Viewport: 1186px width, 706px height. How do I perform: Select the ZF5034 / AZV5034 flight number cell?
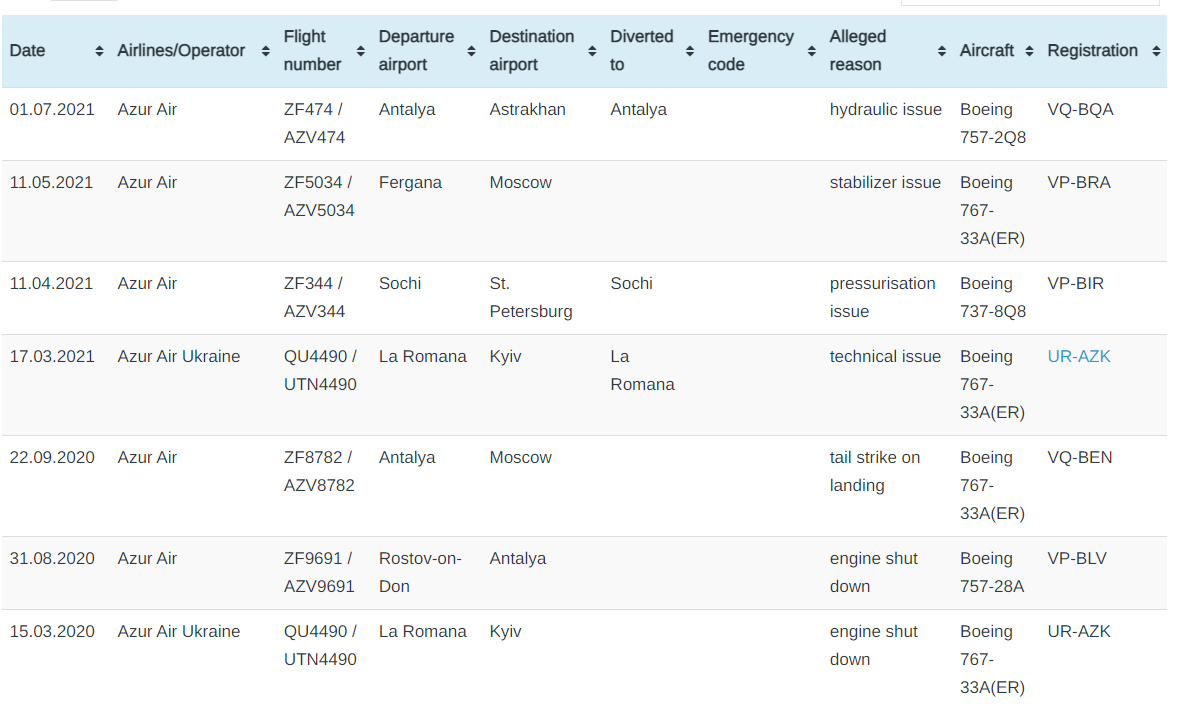coord(319,197)
